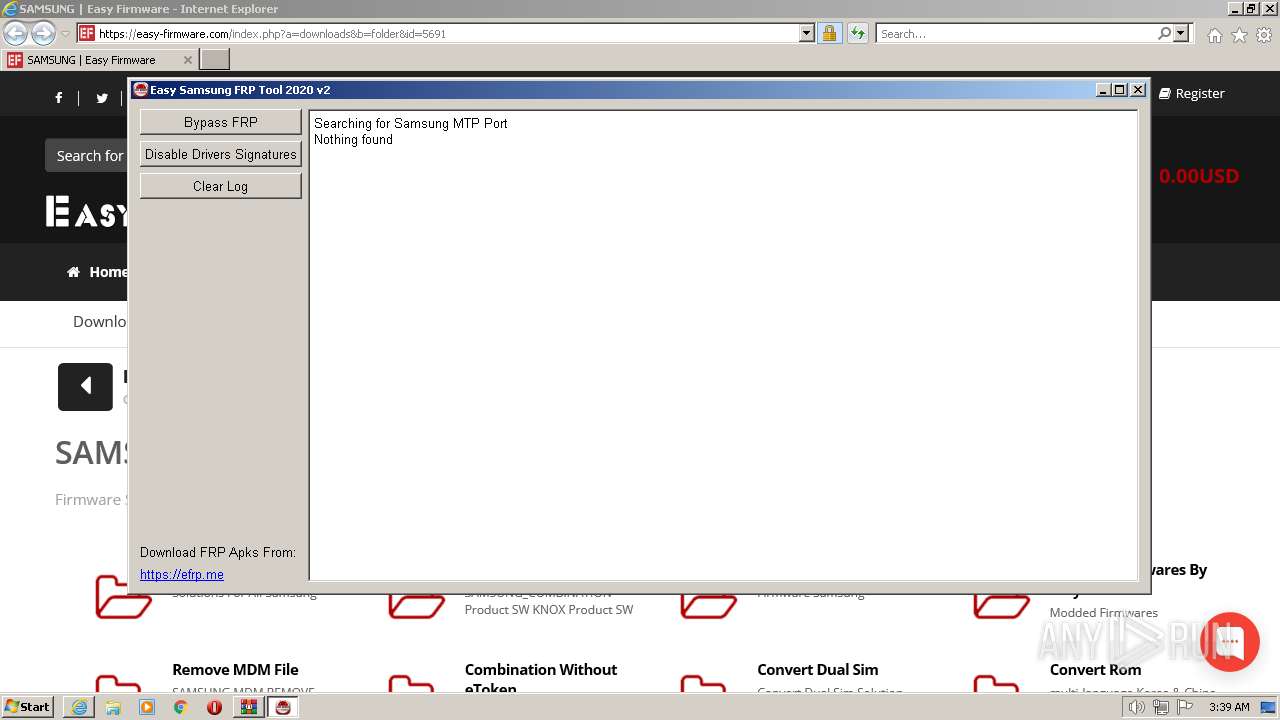Screen dimensions: 1280x720
Task: Click the search magnifier icon
Action: pos(1164,33)
